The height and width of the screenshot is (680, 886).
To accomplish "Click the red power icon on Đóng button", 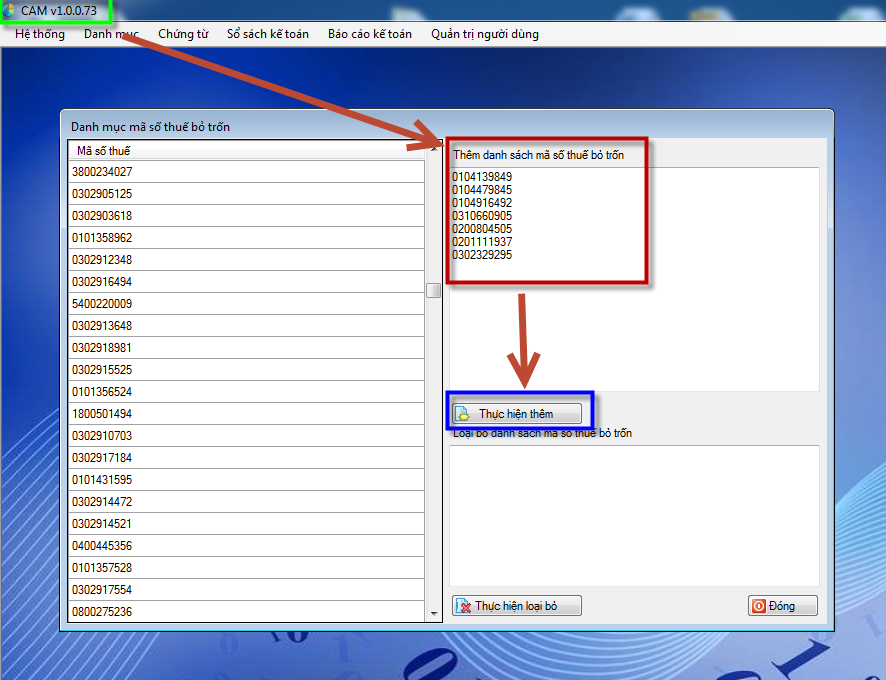I will coord(760,606).
